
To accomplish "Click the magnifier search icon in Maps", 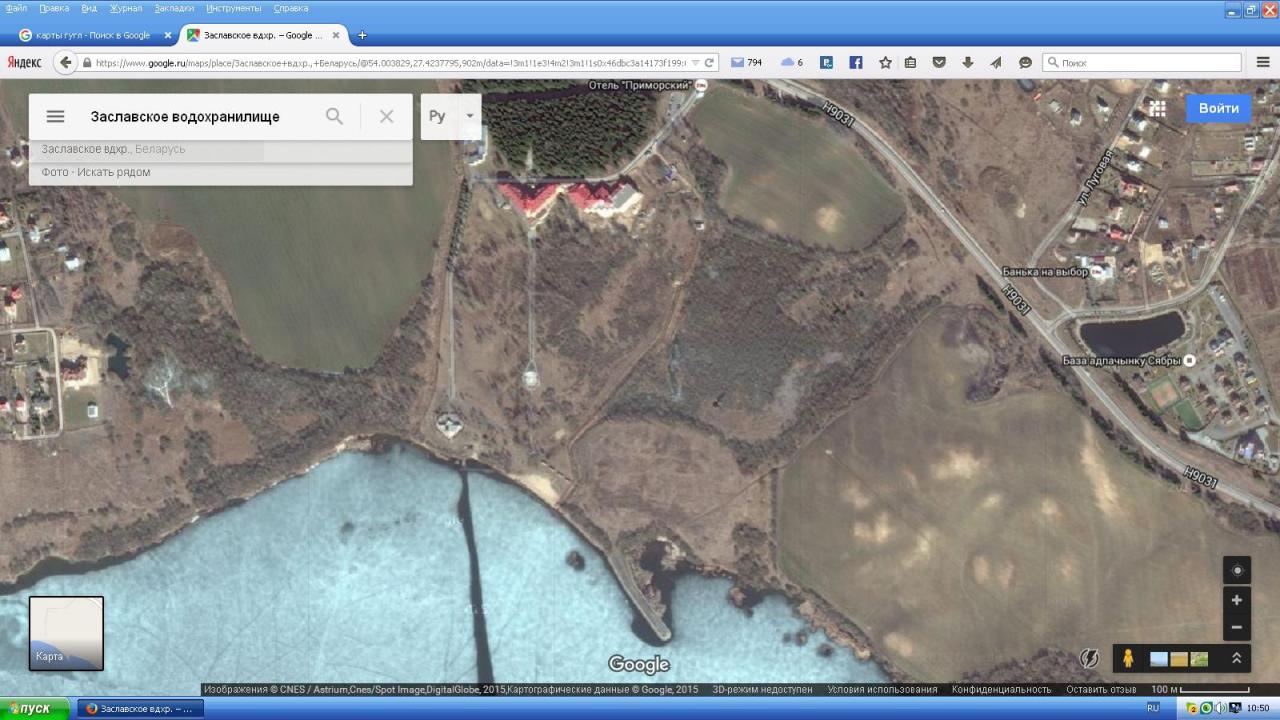I will tap(335, 117).
